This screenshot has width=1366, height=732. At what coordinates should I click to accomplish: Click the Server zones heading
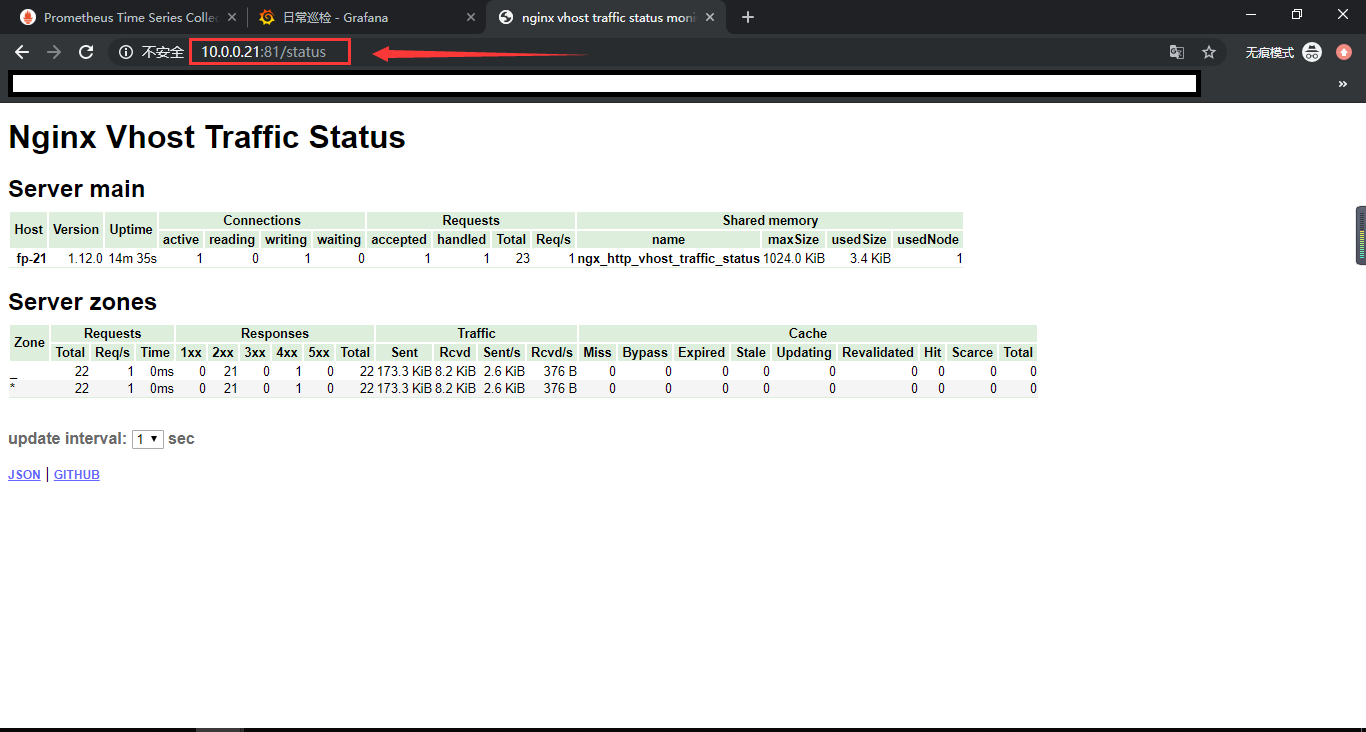click(x=83, y=302)
